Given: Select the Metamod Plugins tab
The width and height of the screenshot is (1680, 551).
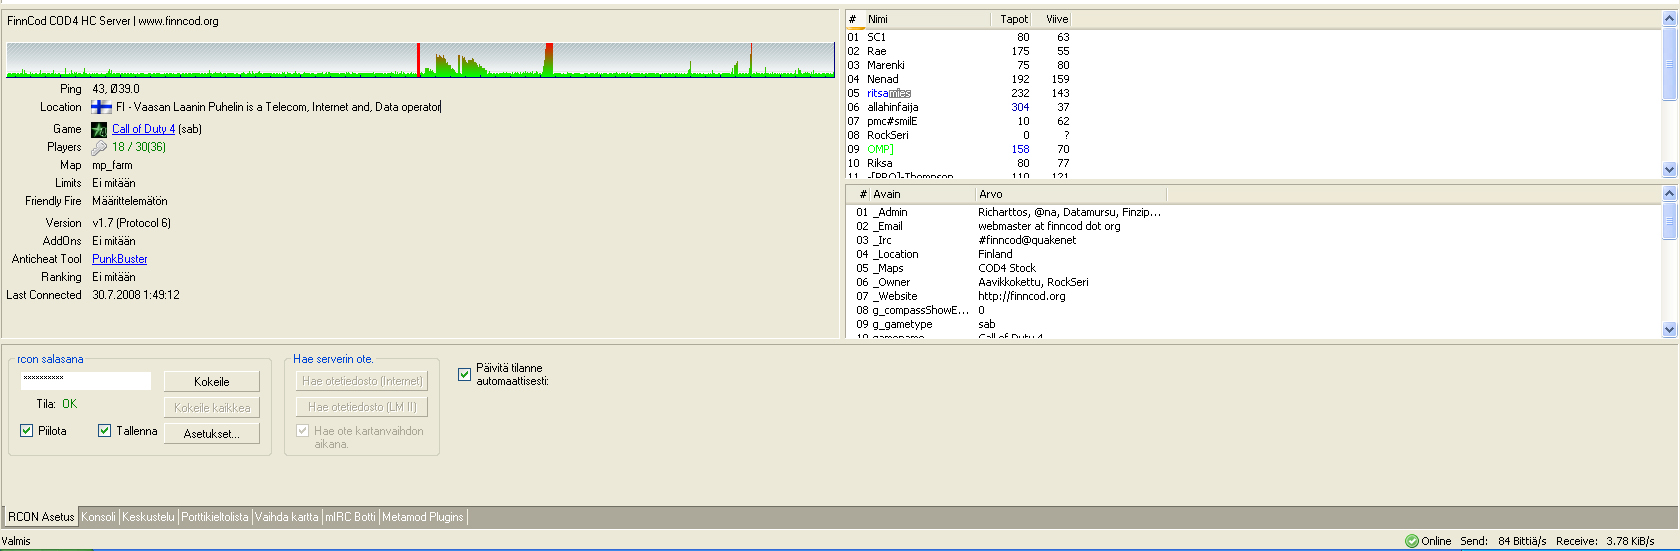Looking at the screenshot, I should tap(422, 517).
